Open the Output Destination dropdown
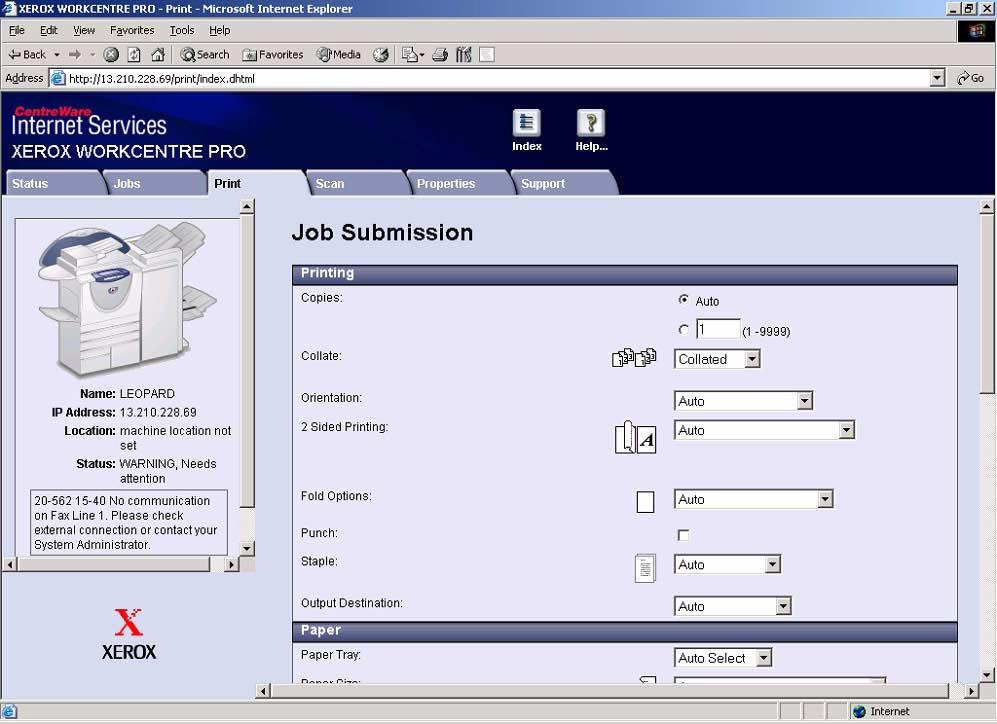This screenshot has width=997, height=724. [x=732, y=606]
